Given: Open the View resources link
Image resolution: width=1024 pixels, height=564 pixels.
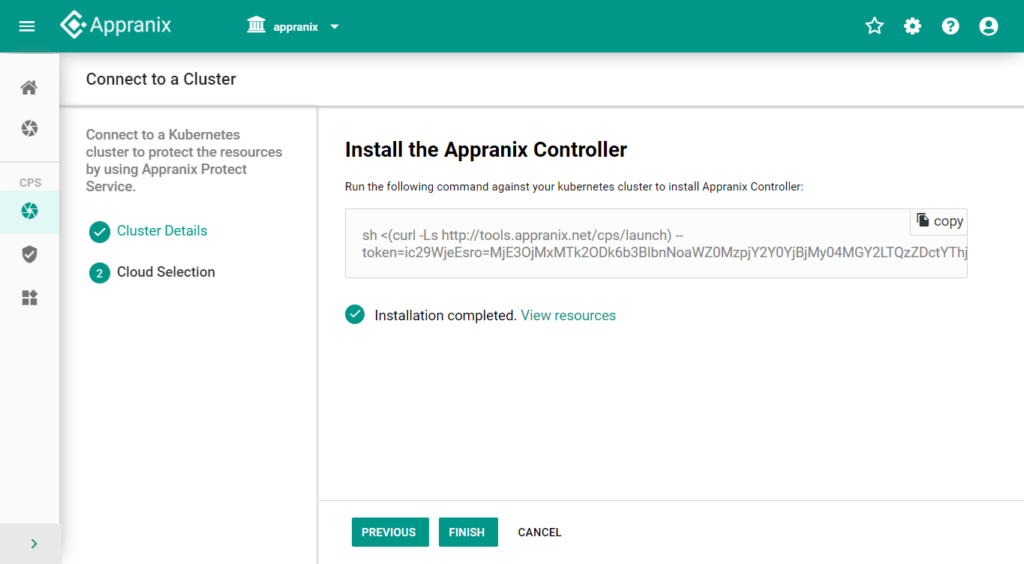Looking at the screenshot, I should coord(568,315).
